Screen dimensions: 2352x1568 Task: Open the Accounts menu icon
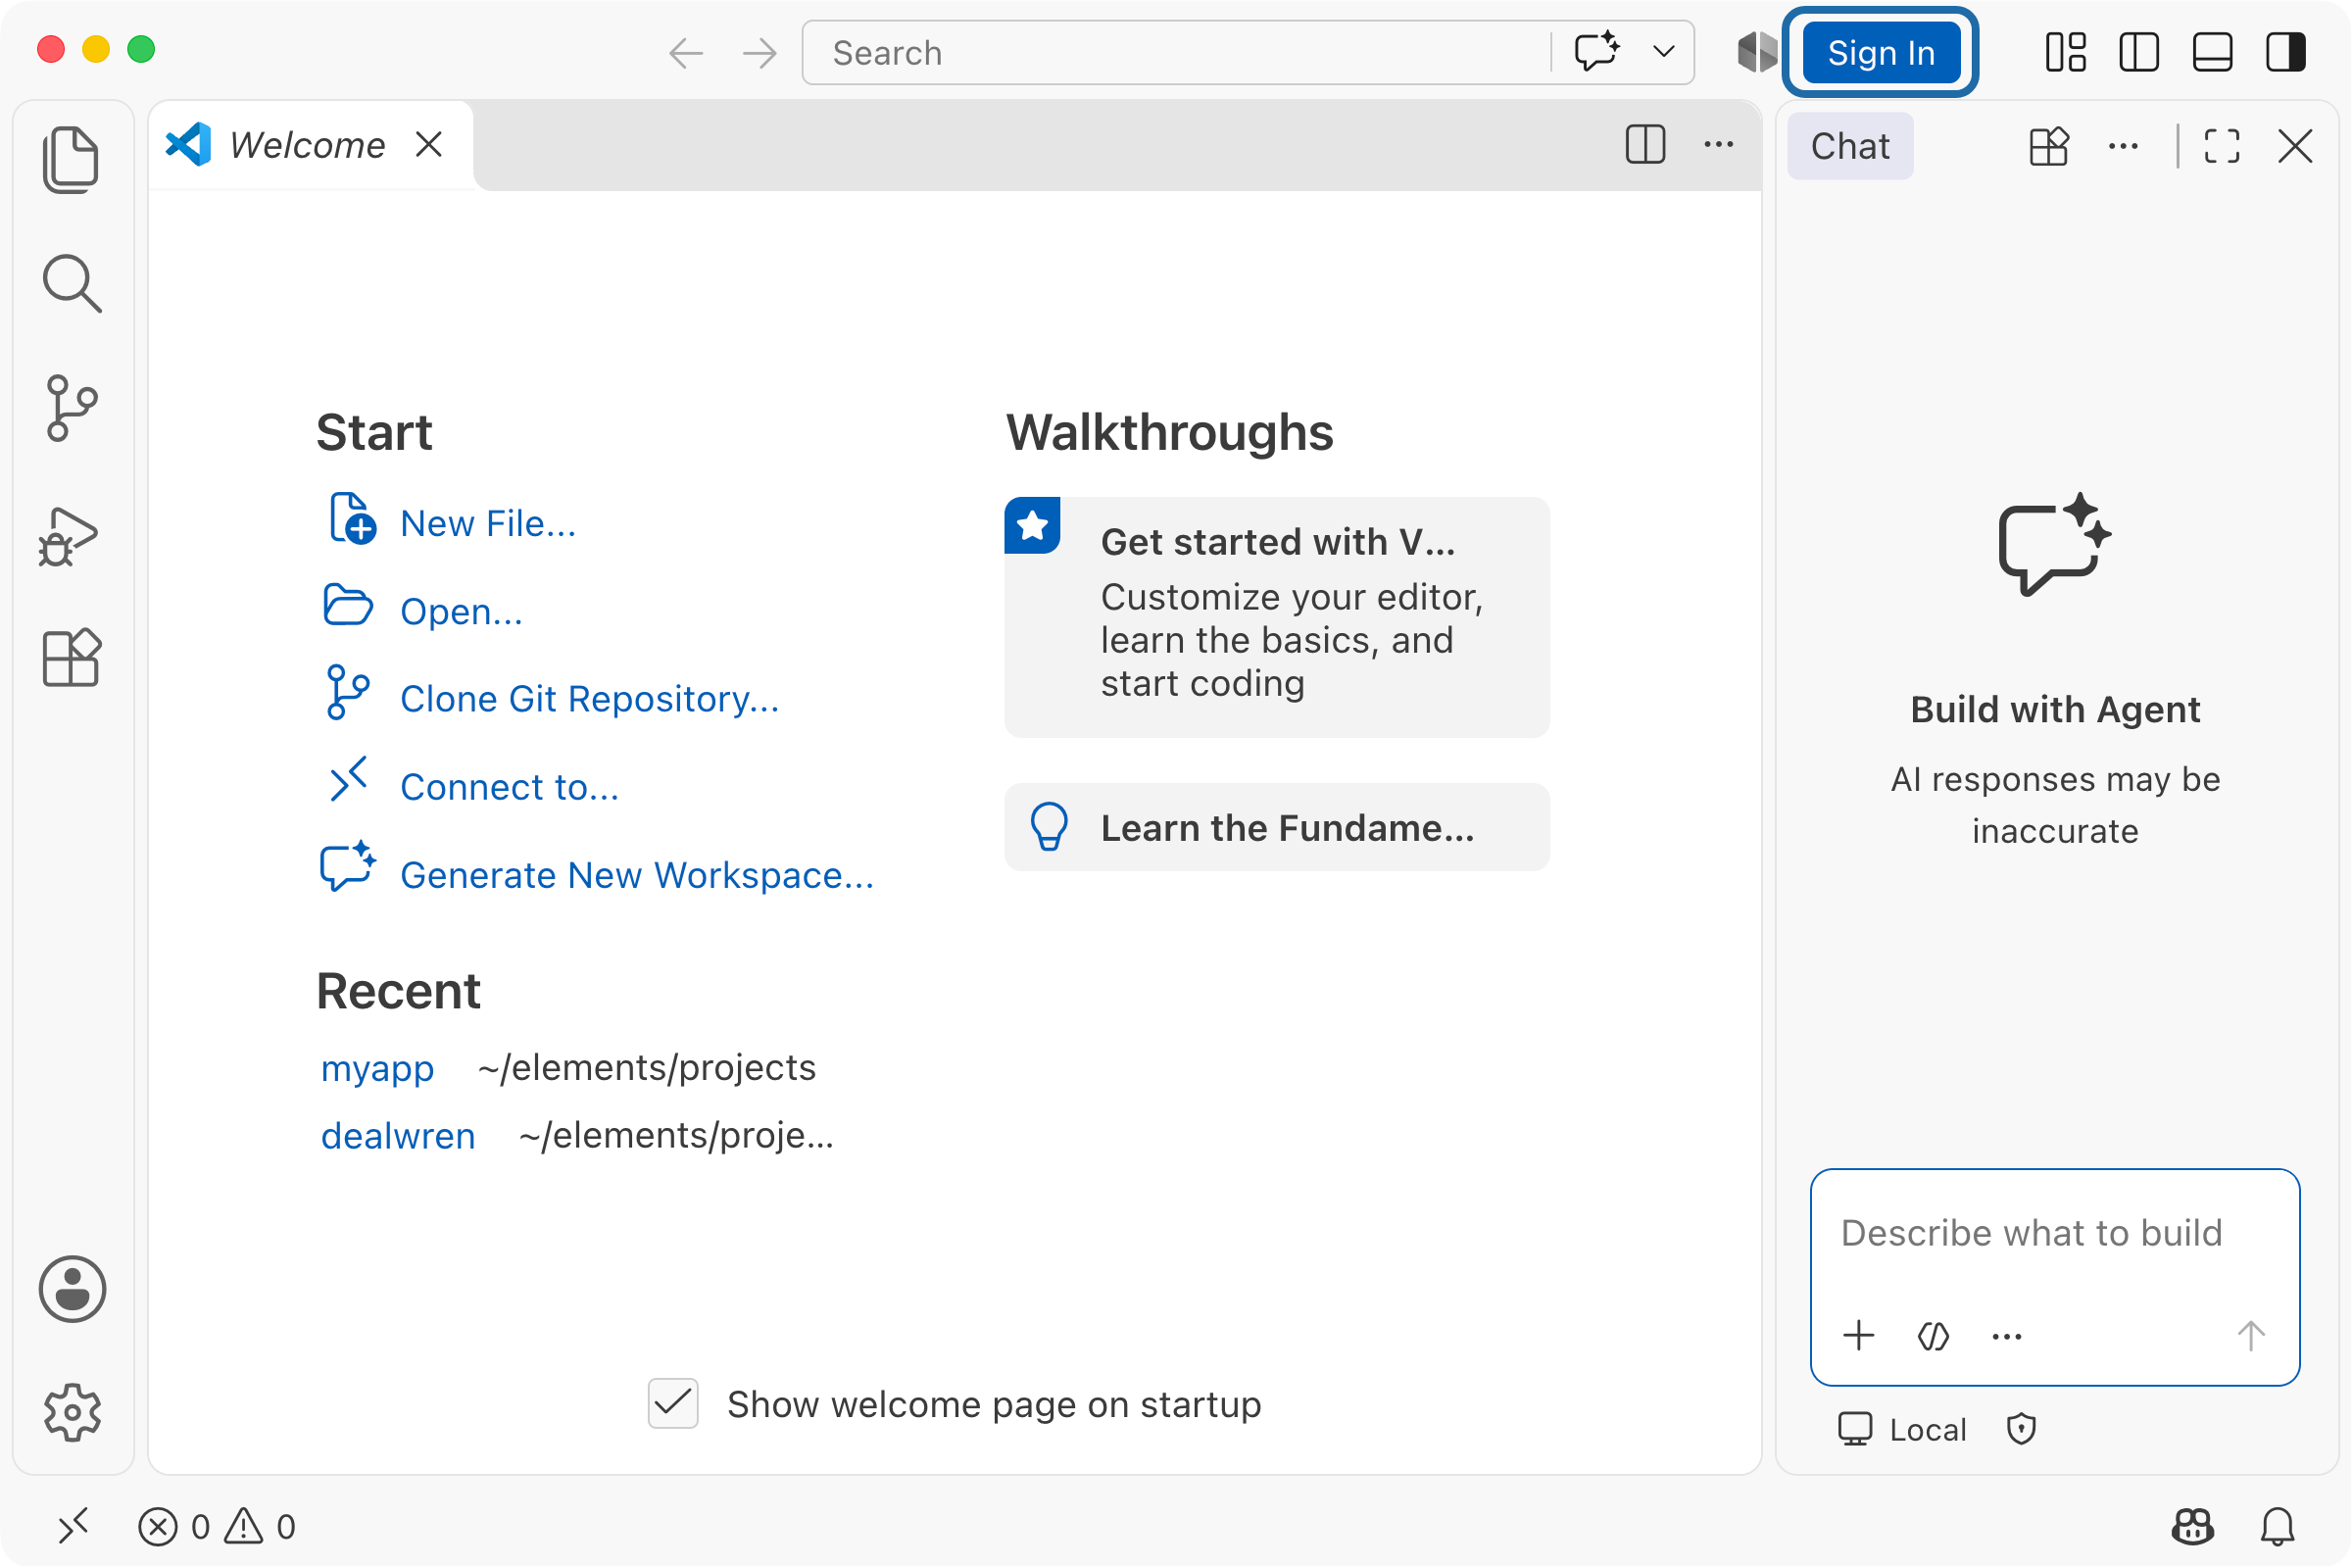pyautogui.click(x=72, y=1290)
